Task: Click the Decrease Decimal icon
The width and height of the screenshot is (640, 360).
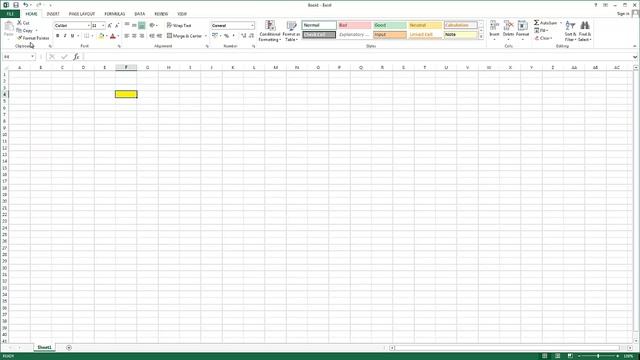Action: pos(251,36)
